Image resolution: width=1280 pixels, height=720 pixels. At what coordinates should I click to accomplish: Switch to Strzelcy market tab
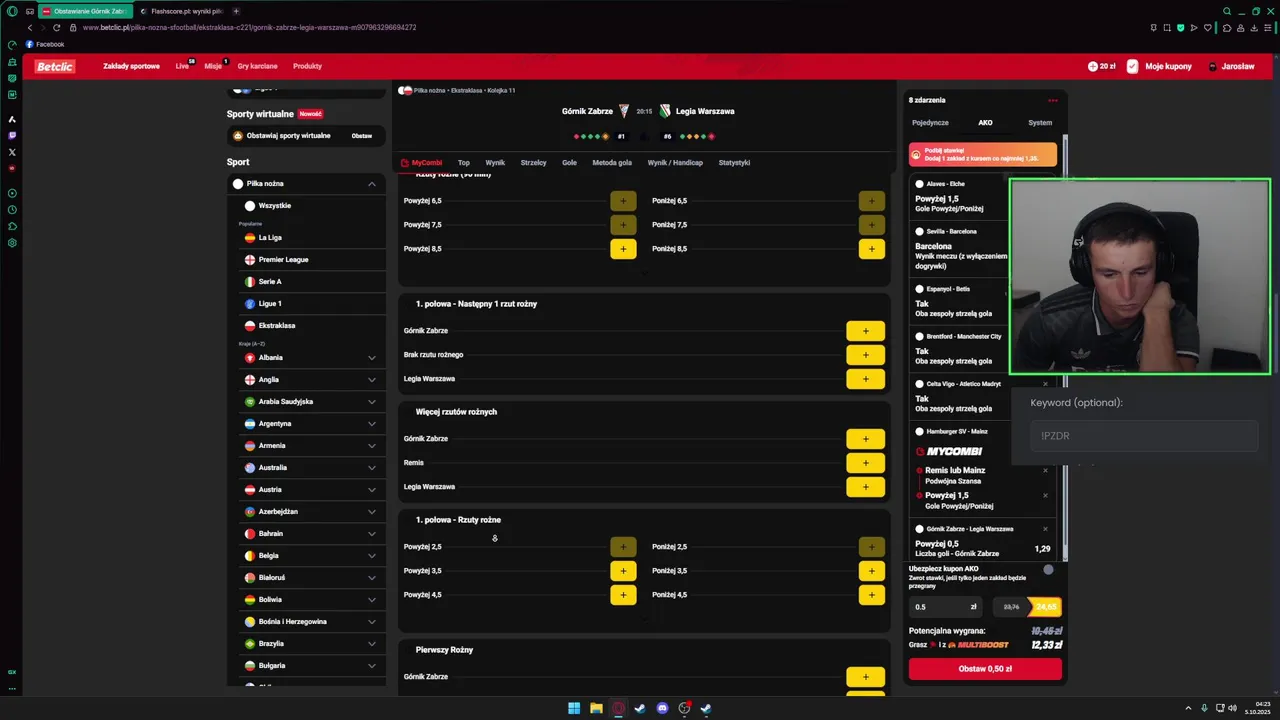533,163
